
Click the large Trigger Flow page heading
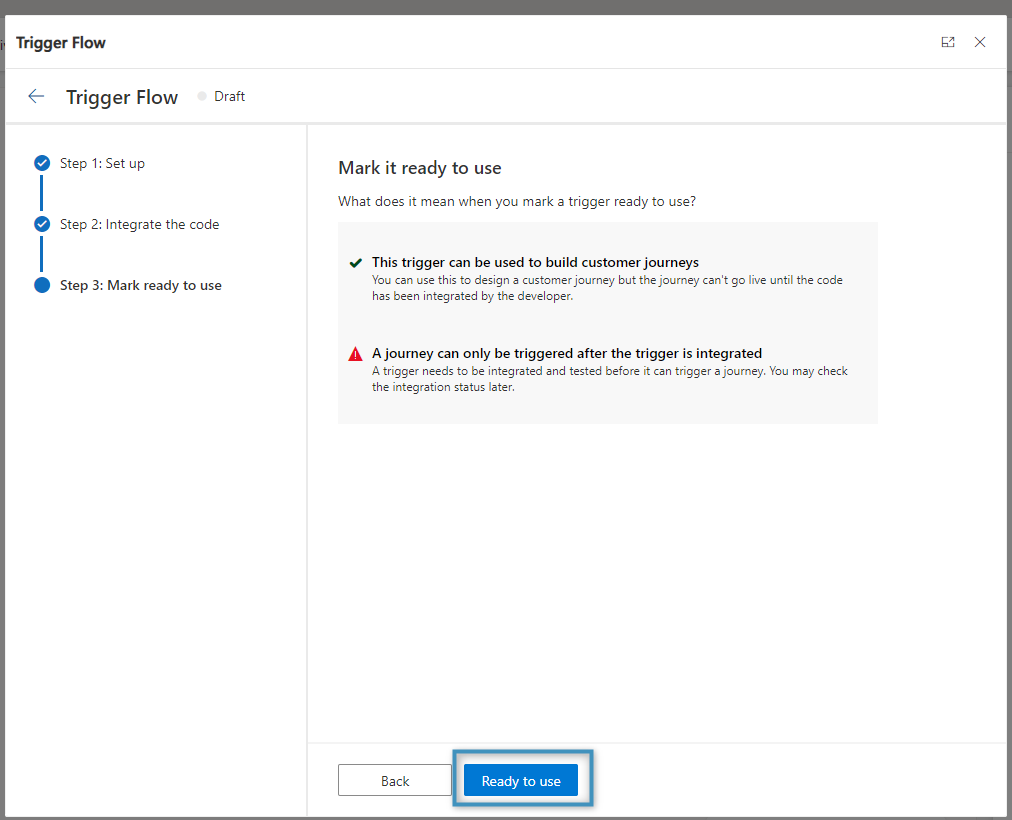[122, 97]
